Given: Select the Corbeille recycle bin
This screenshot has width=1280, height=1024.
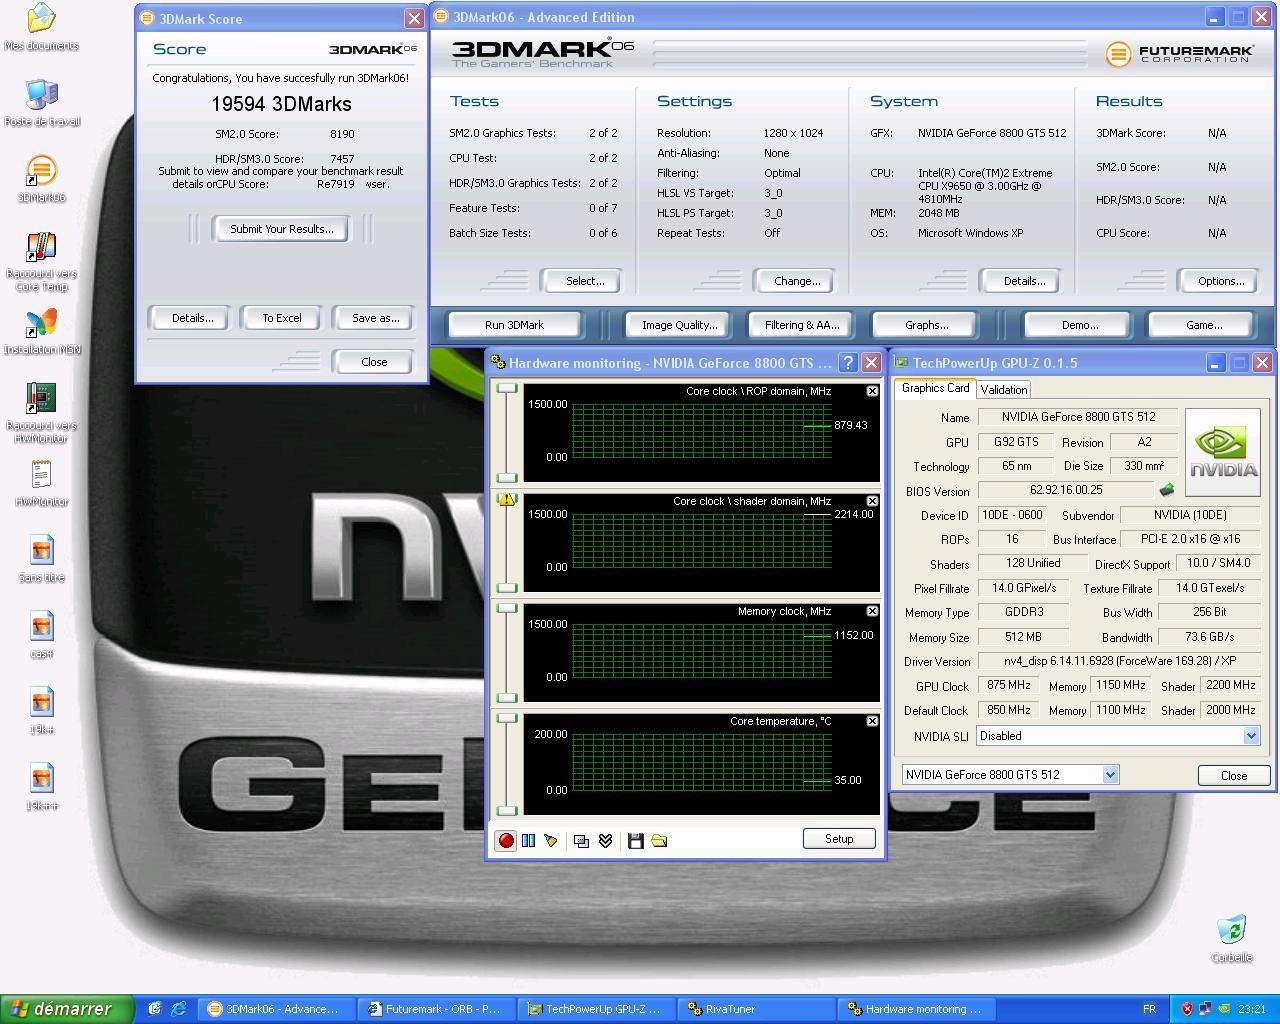Looking at the screenshot, I should click(1232, 938).
